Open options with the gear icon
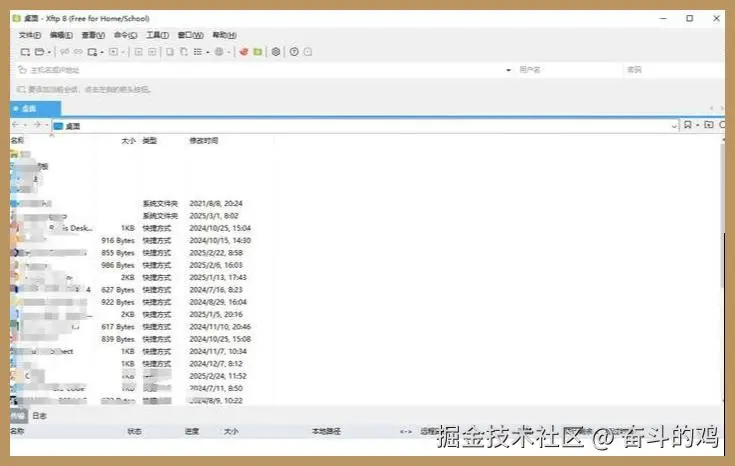The height and width of the screenshot is (466, 735). (276, 52)
